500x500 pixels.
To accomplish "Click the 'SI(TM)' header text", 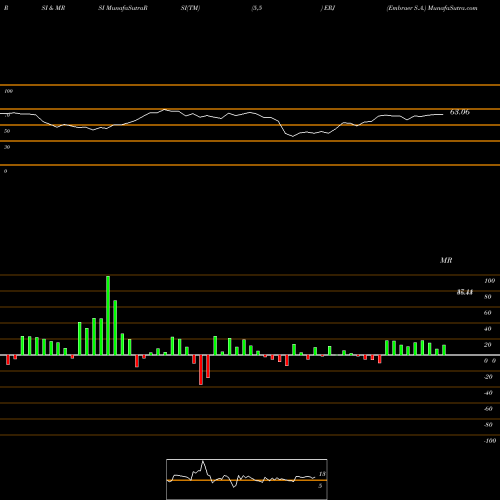I will tap(190, 8).
